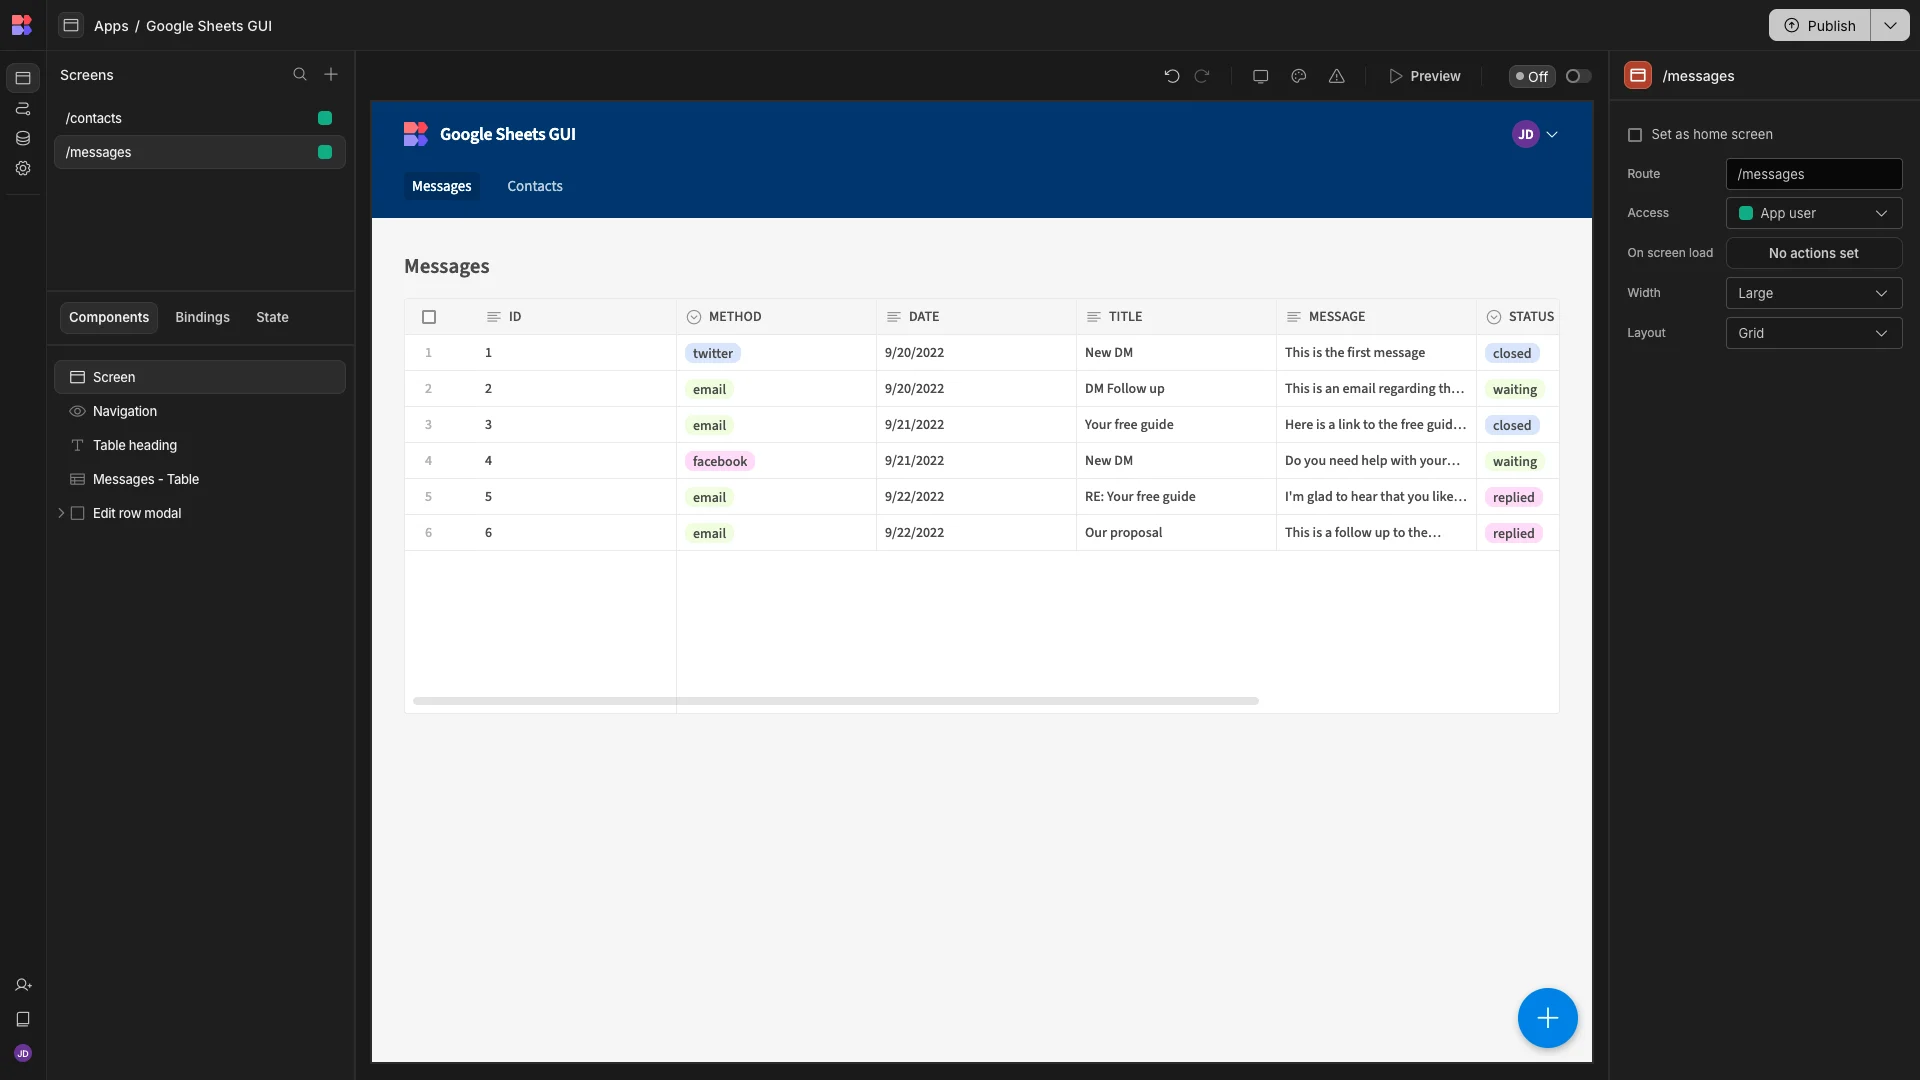The width and height of the screenshot is (1920, 1080).
Task: Click the Table heading text icon
Action: [77, 445]
